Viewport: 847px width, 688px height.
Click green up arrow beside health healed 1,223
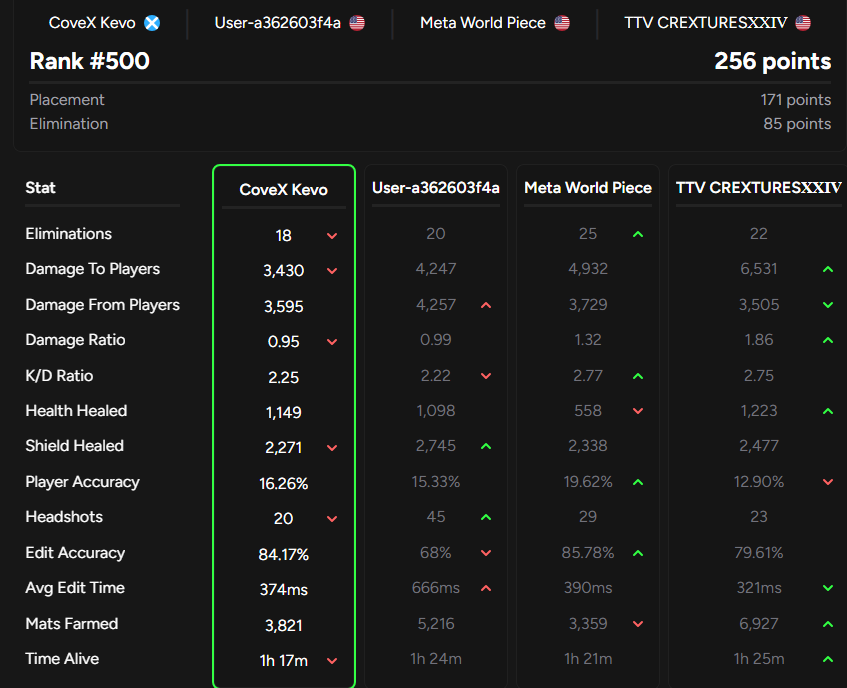pos(828,411)
